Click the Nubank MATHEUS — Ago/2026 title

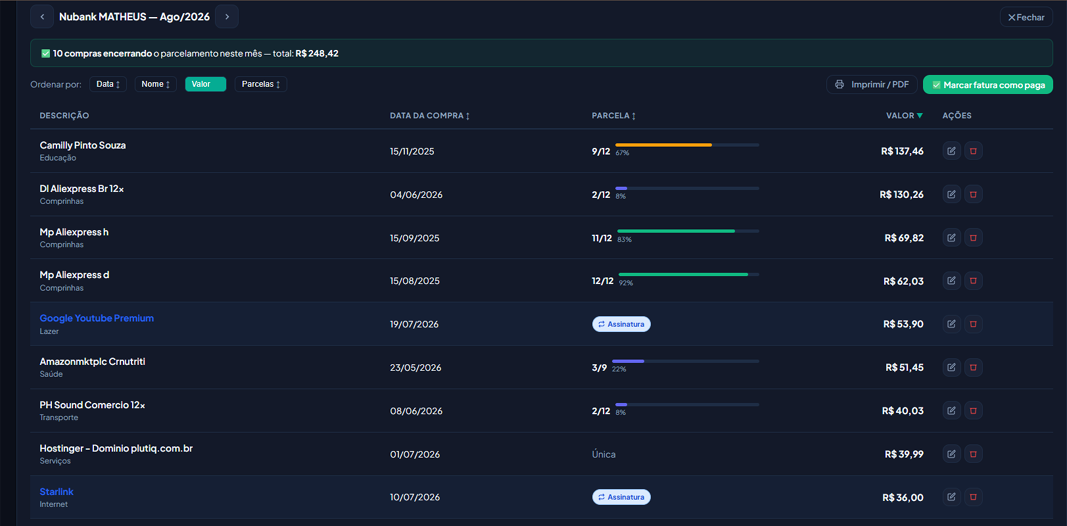(x=135, y=17)
